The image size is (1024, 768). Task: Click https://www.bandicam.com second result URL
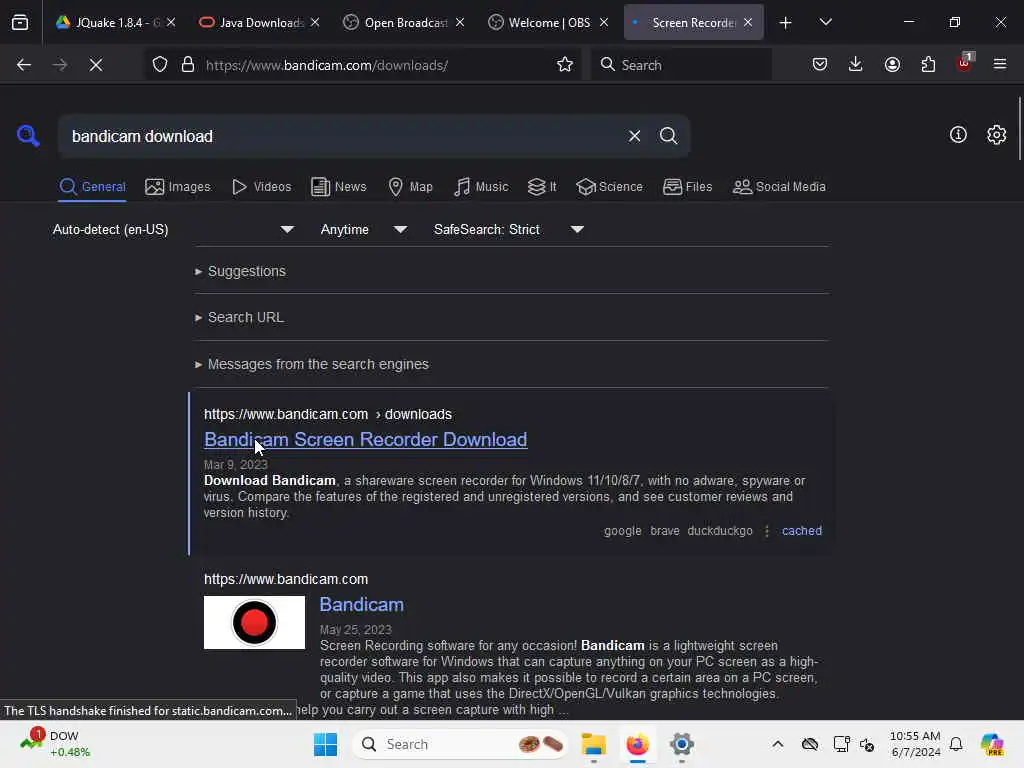click(286, 579)
